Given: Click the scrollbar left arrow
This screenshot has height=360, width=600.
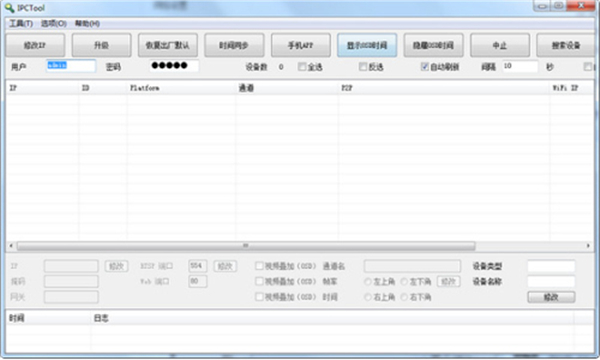Looking at the screenshot, I should [x=11, y=246].
